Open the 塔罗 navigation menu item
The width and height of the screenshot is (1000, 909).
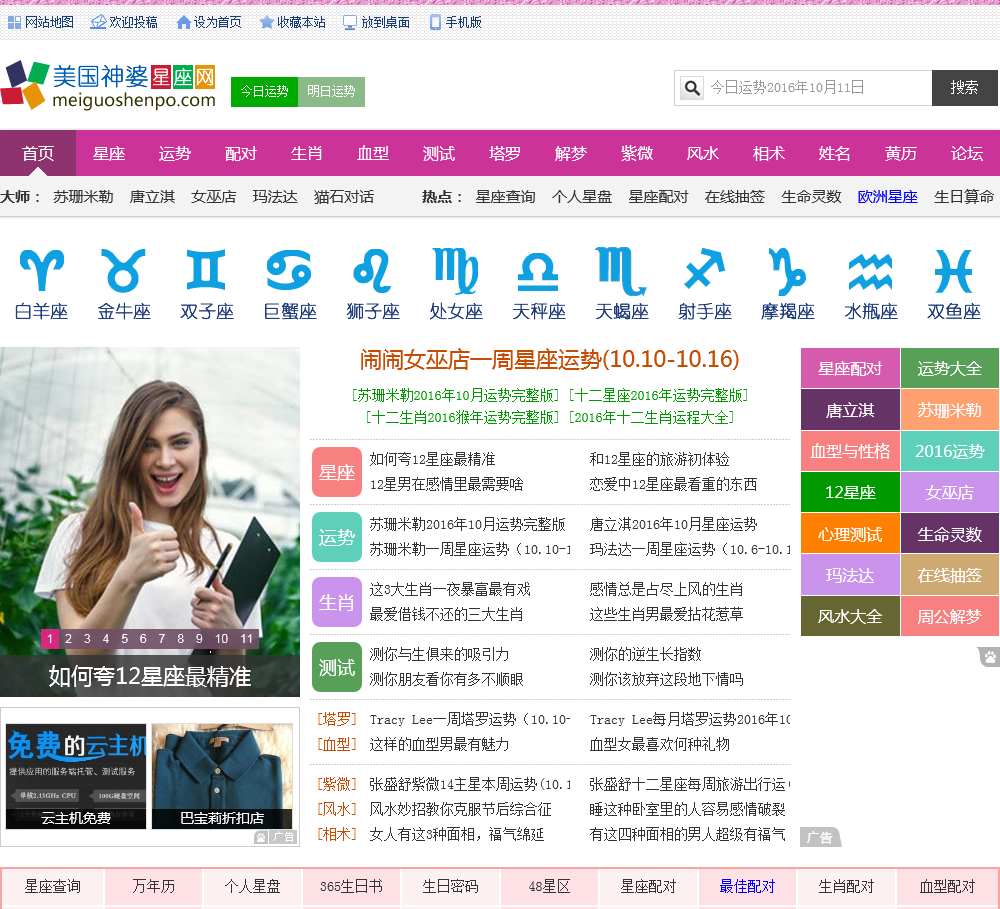(504, 153)
